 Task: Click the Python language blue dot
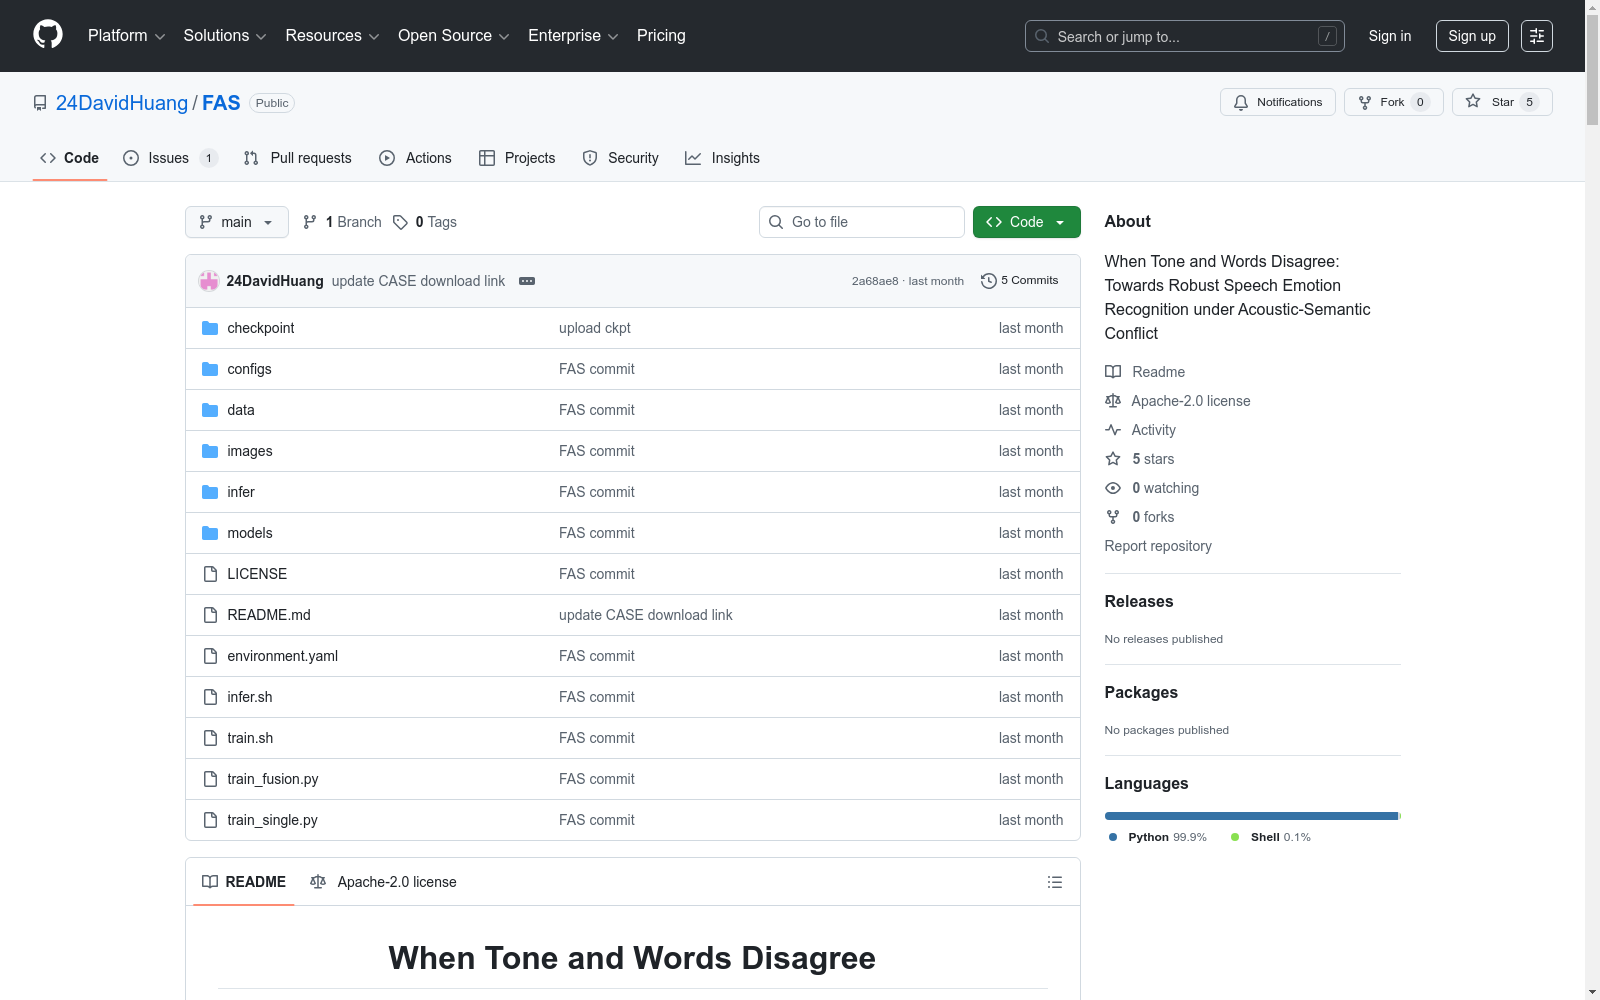(1113, 837)
